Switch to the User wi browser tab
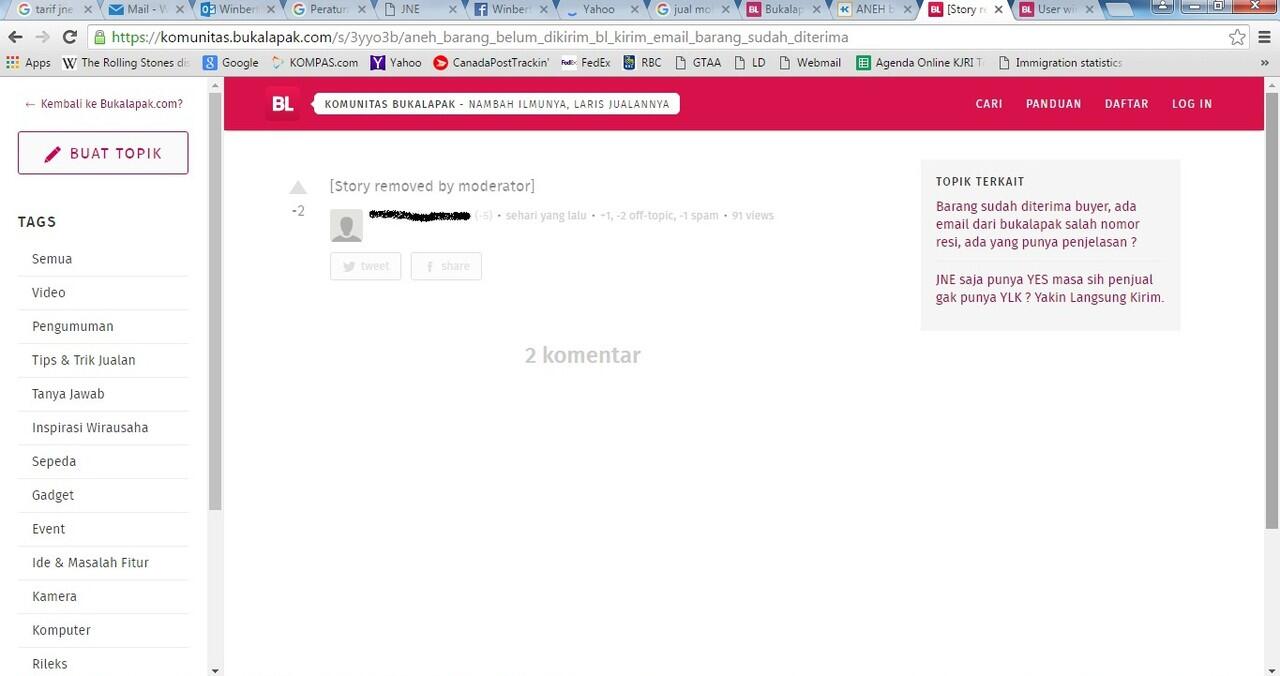The image size is (1280, 676). (1058, 9)
